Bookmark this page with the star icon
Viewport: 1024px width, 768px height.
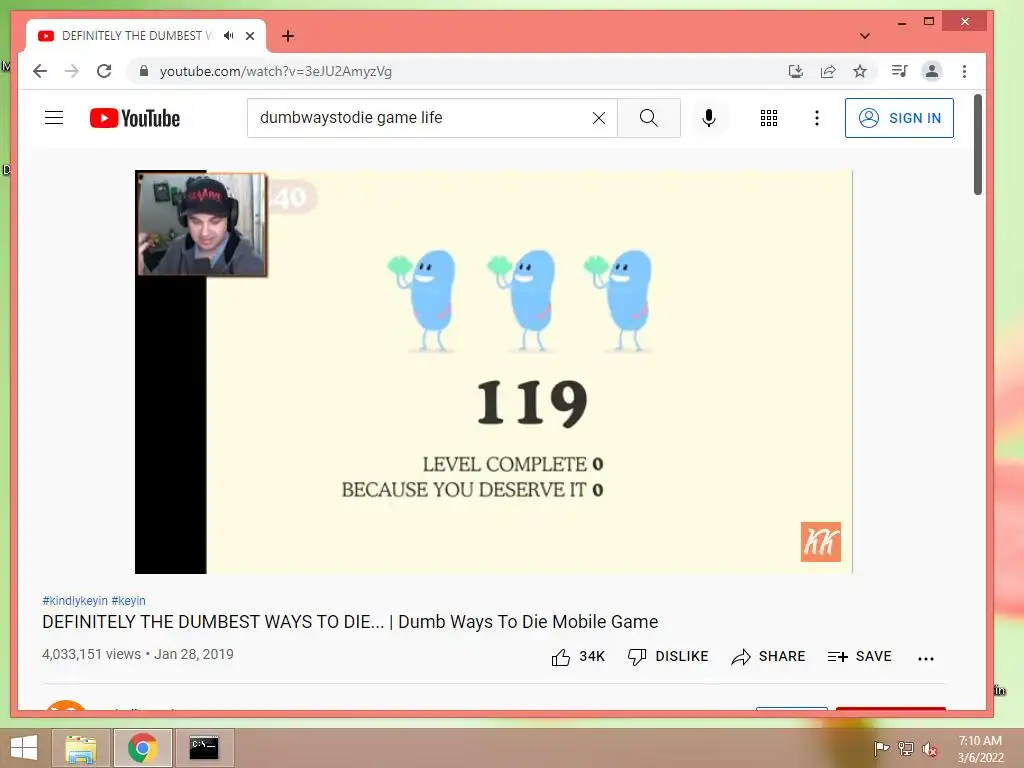pyautogui.click(x=859, y=71)
